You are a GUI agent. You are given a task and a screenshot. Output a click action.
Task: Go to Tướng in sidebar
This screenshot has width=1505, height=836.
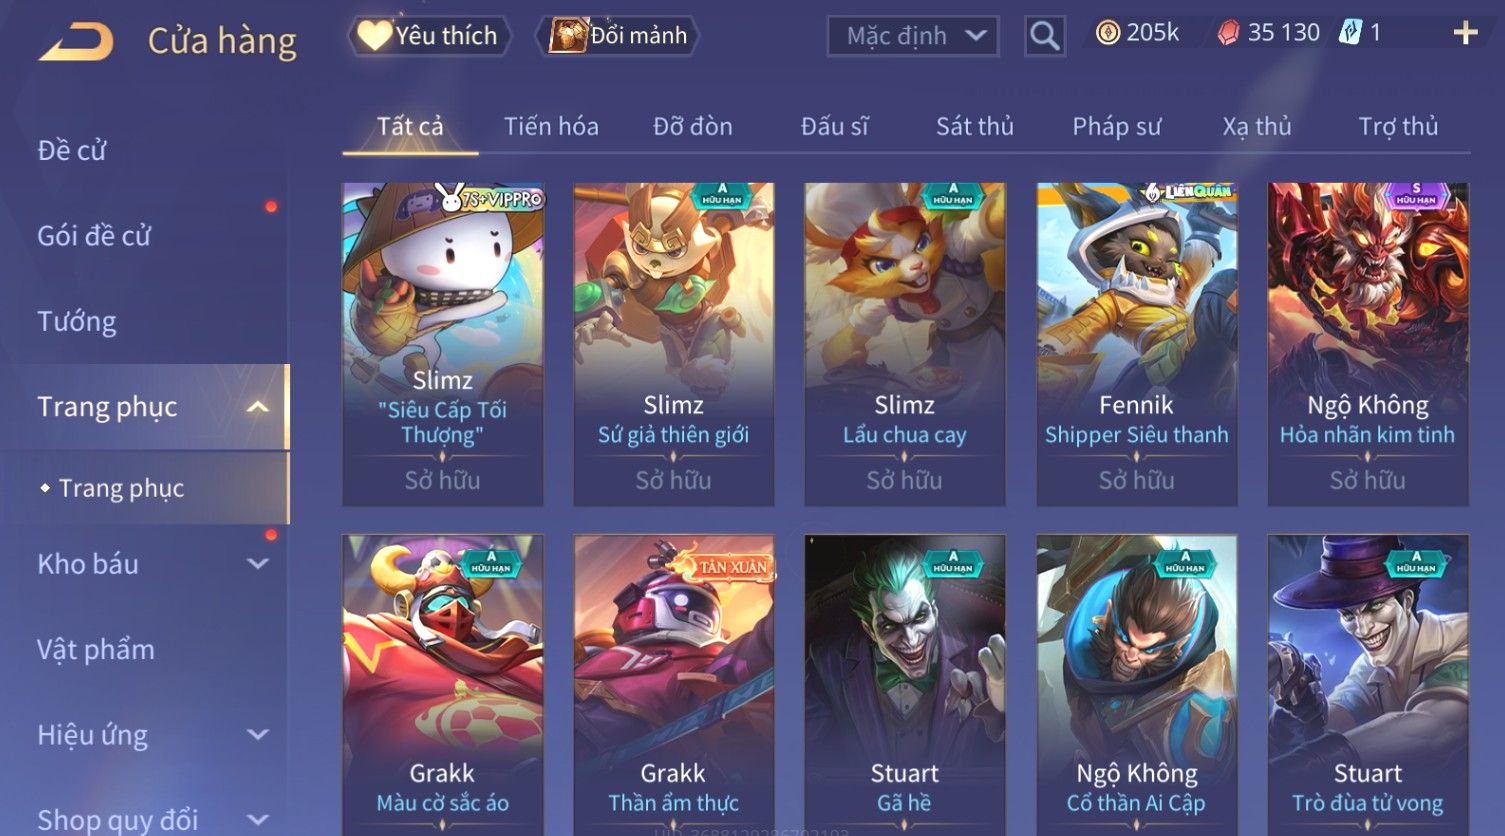(x=77, y=322)
